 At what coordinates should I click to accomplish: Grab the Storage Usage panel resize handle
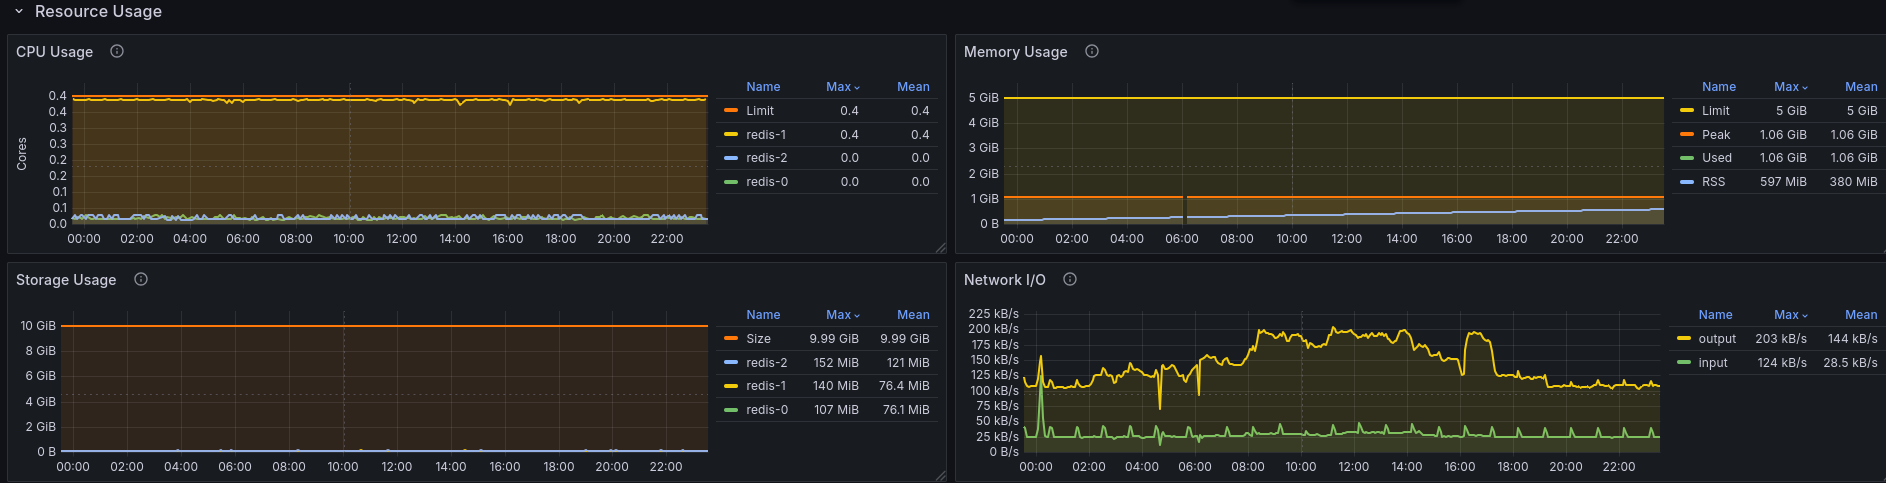[941, 476]
